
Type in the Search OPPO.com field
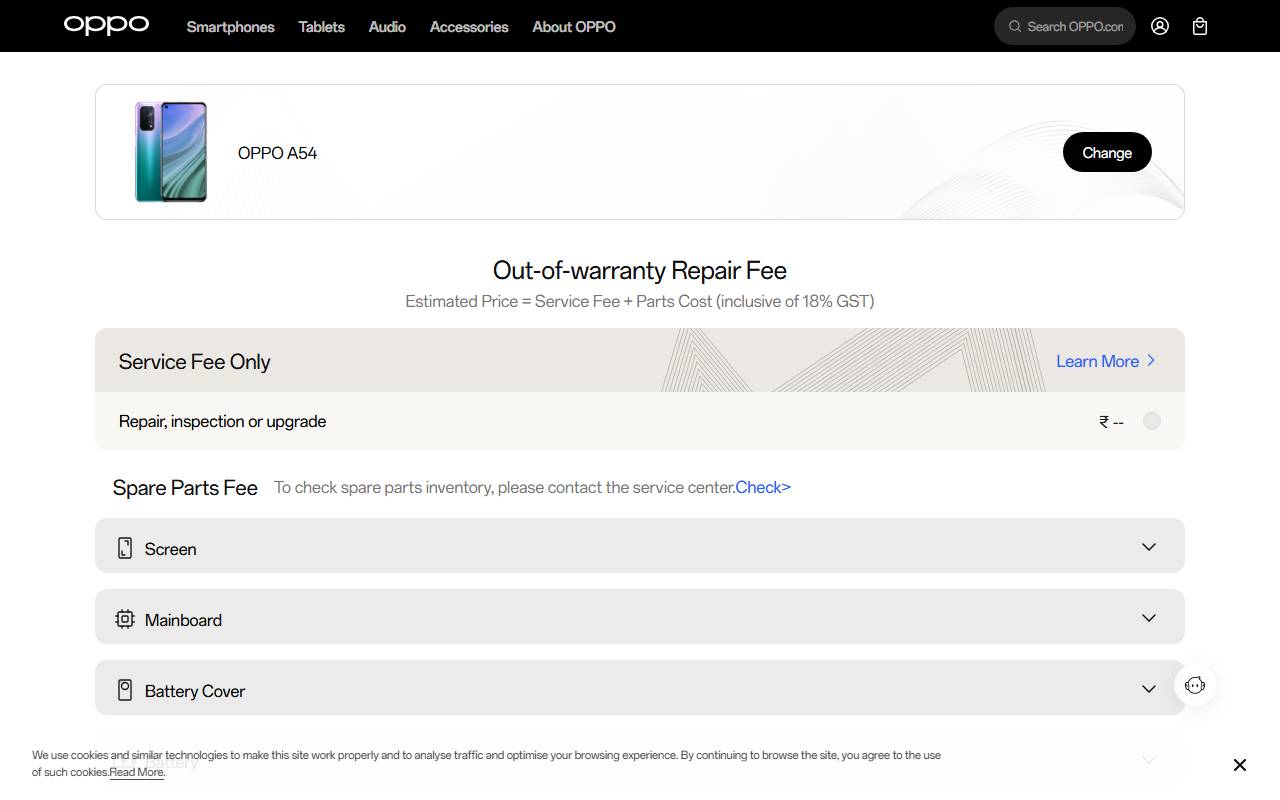1075,26
